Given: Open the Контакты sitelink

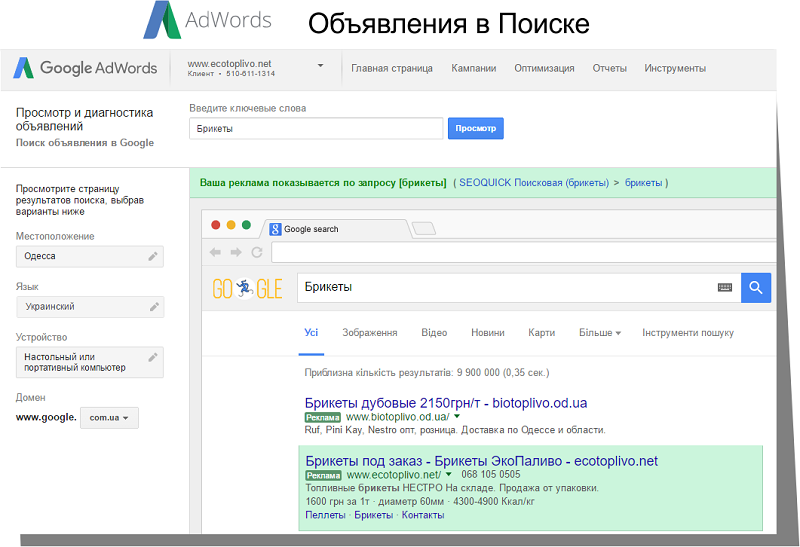Looking at the screenshot, I should click(x=423, y=515).
